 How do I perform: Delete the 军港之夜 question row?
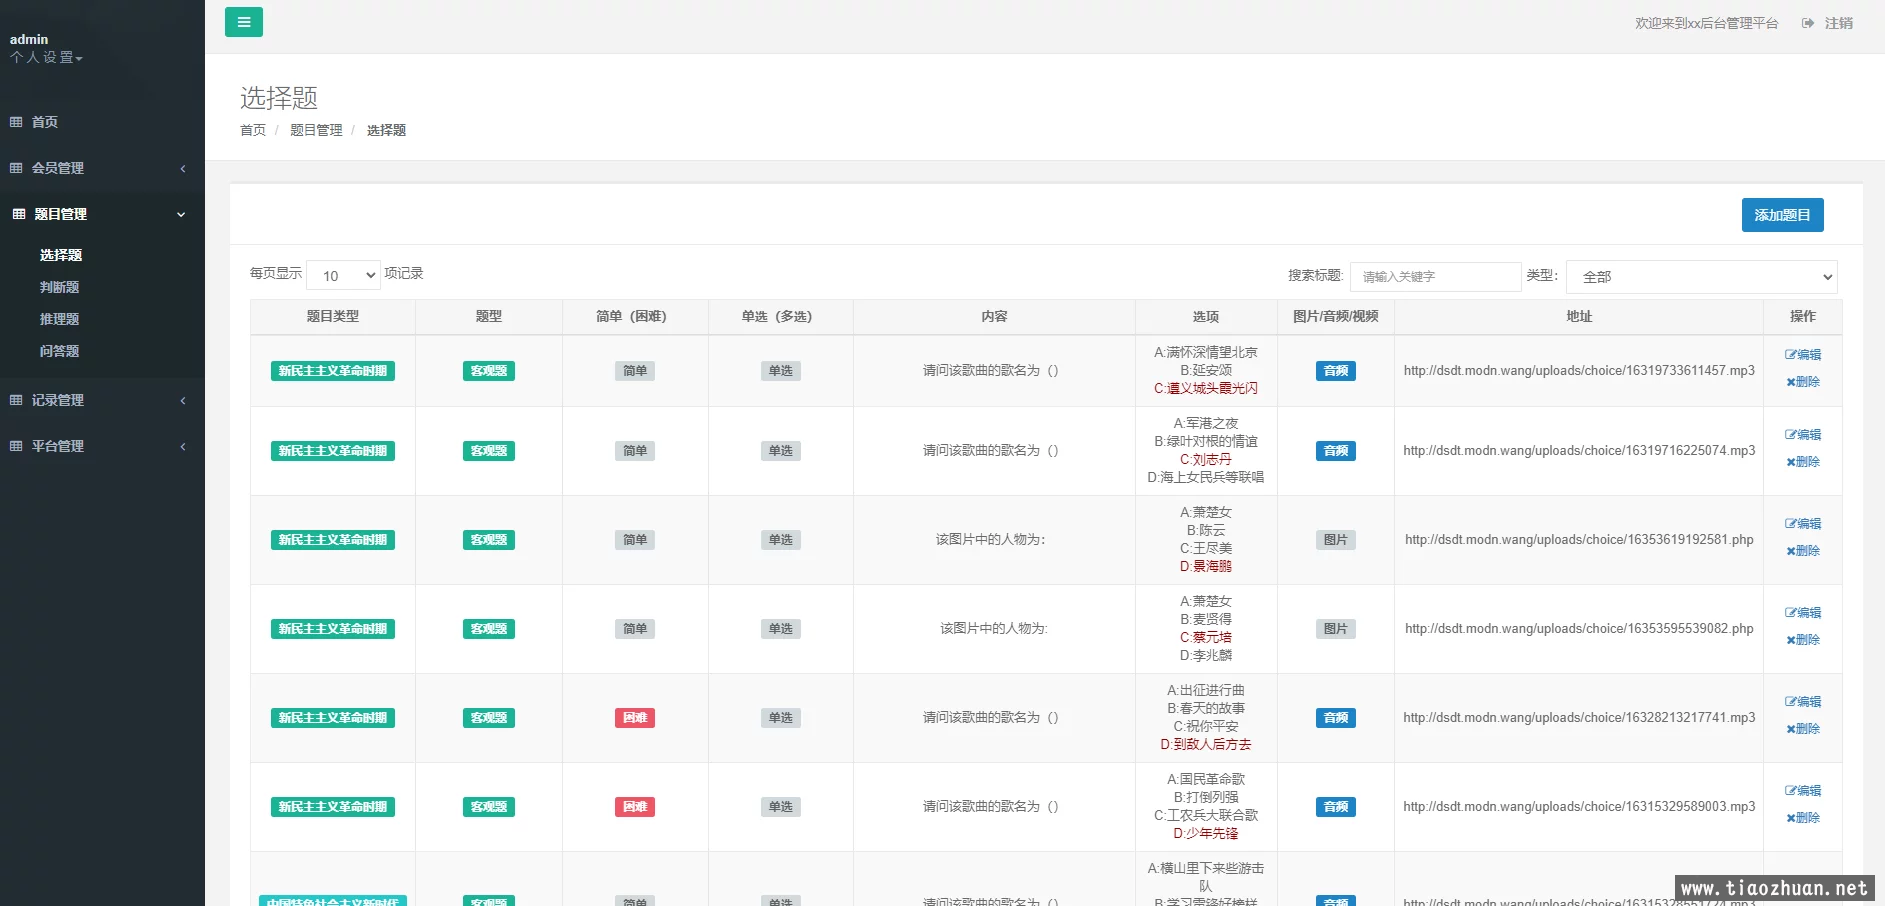click(1803, 462)
